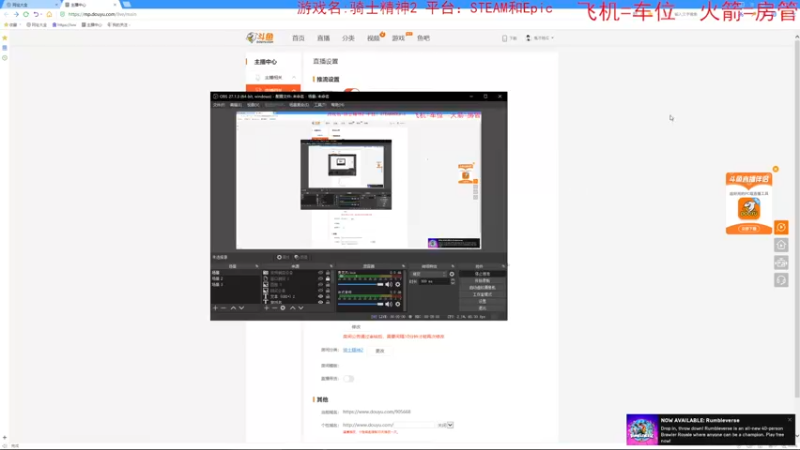The image size is (800, 450).
Task: Pop out the Sources dock panel icon
Action: [331, 266]
